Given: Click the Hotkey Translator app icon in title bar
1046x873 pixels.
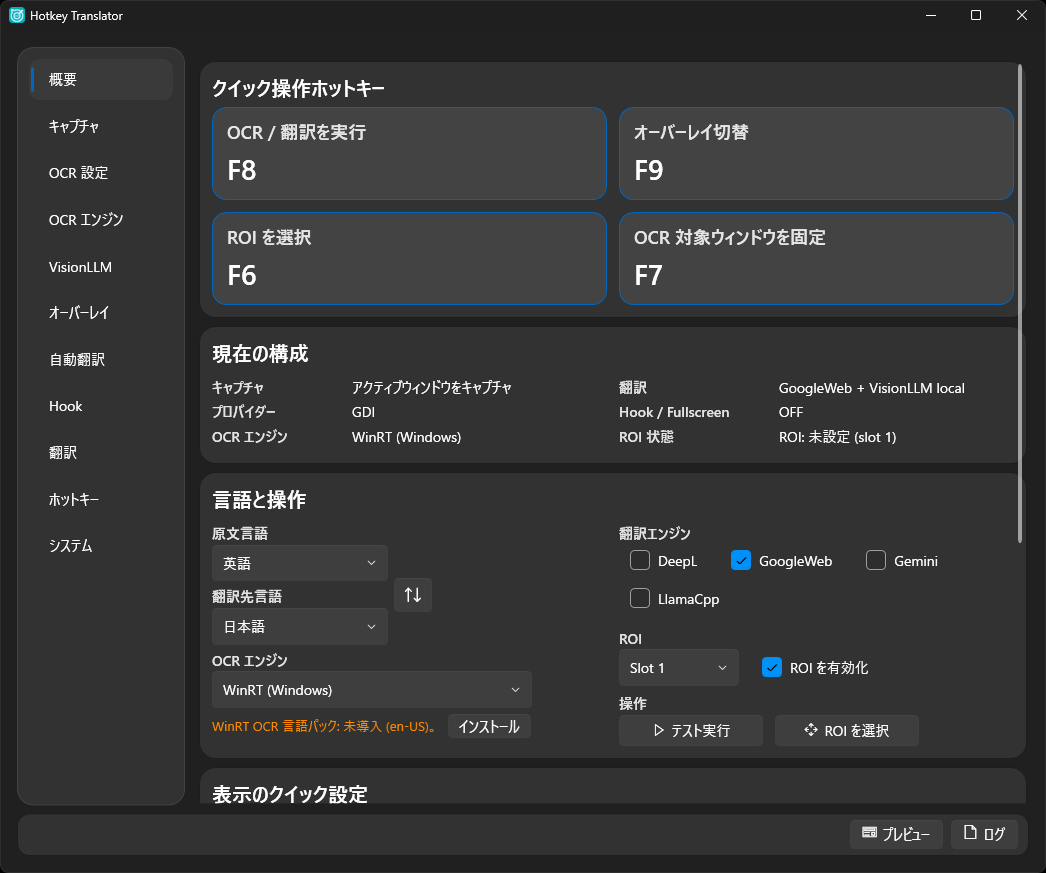Looking at the screenshot, I should (17, 15).
